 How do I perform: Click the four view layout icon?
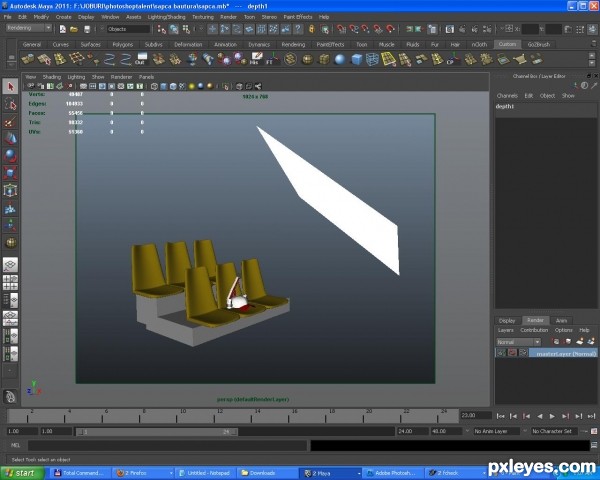pos(10,282)
